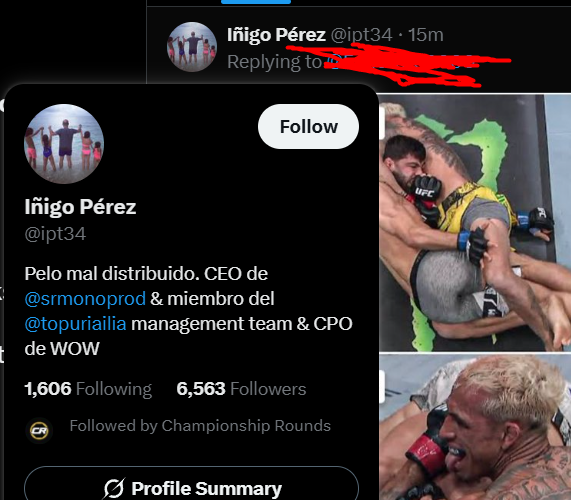Click the small tweet author avatar

click(x=192, y=47)
